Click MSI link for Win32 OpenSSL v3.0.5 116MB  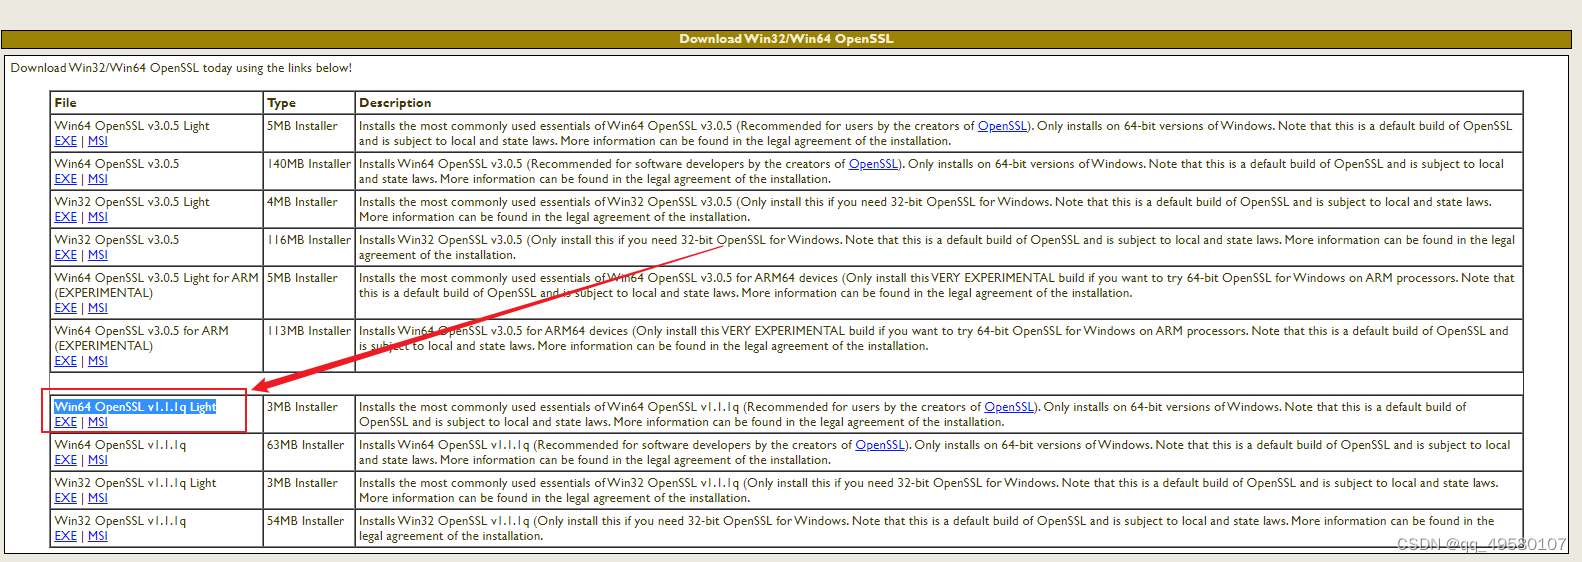[x=97, y=255]
